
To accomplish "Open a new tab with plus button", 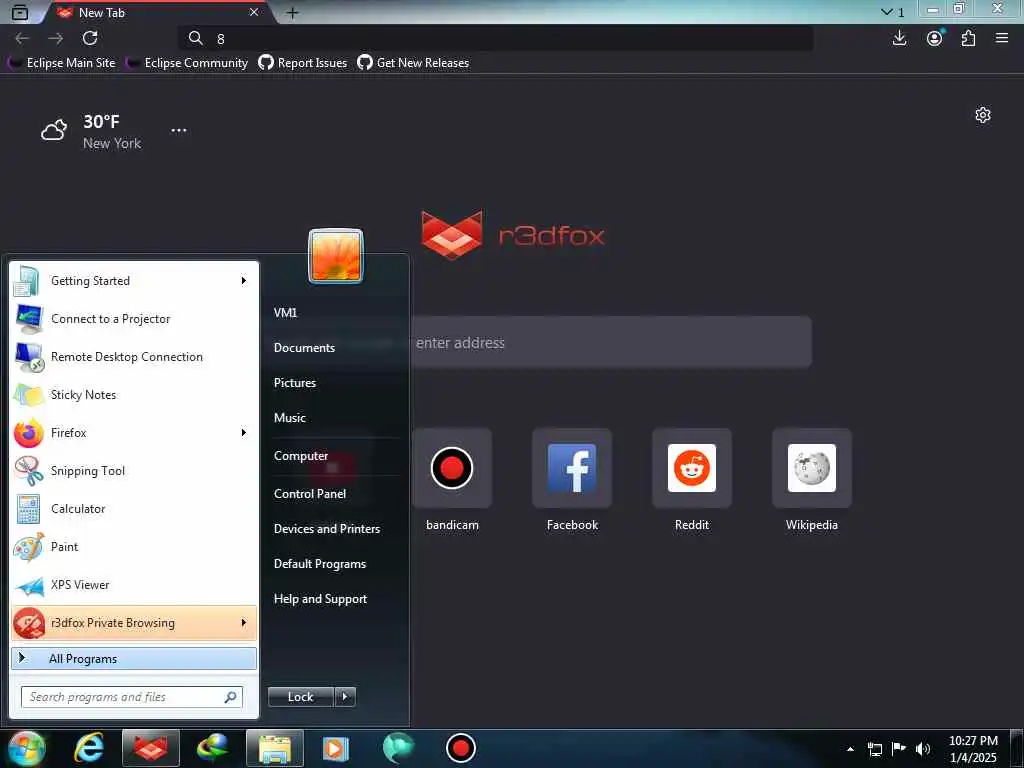I will point(293,12).
